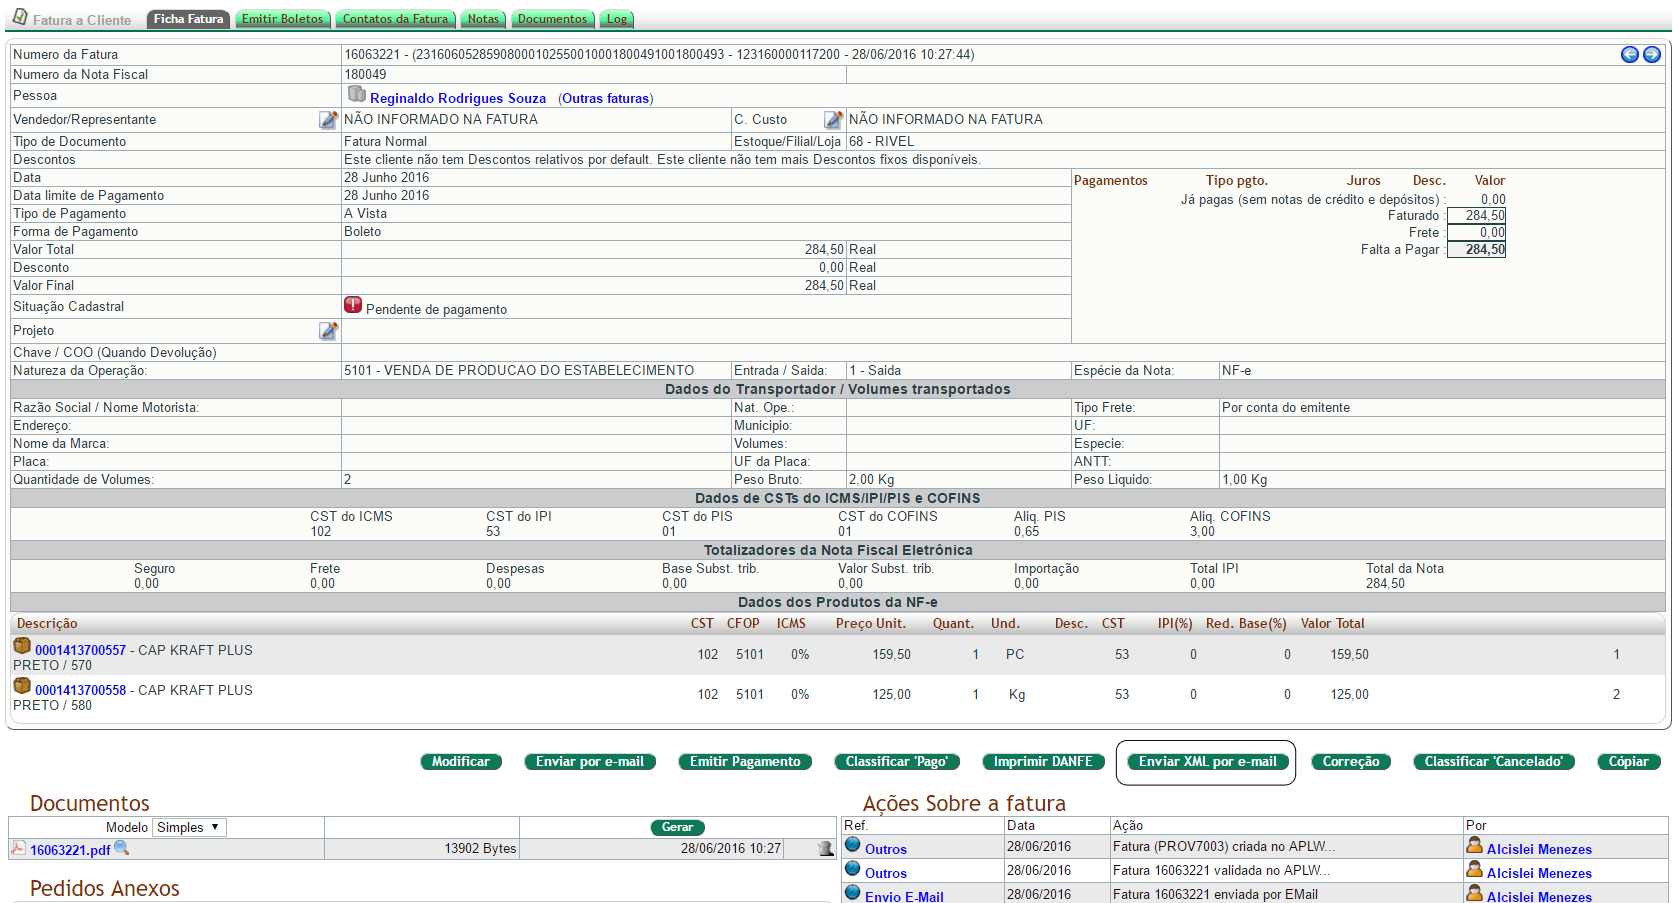The width and height of the screenshot is (1673, 903).
Task: Click Enviar XML por e-mail button
Action: click(x=1208, y=762)
